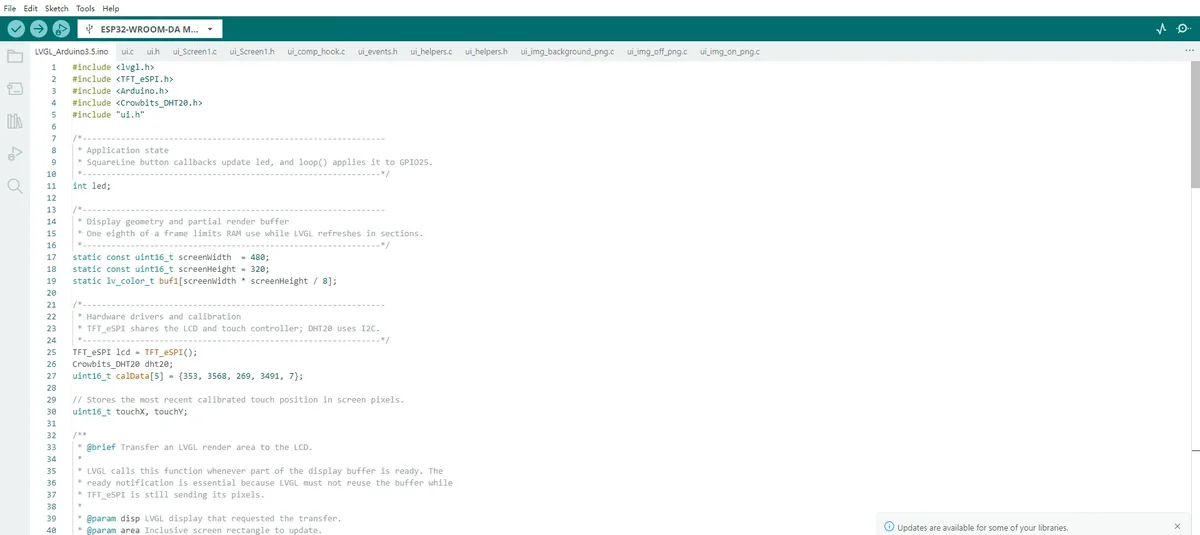The width and height of the screenshot is (1200, 535).
Task: Click the 'TFT_eSPI lcd = TFT_eSPI();' line
Action: [x=135, y=352]
